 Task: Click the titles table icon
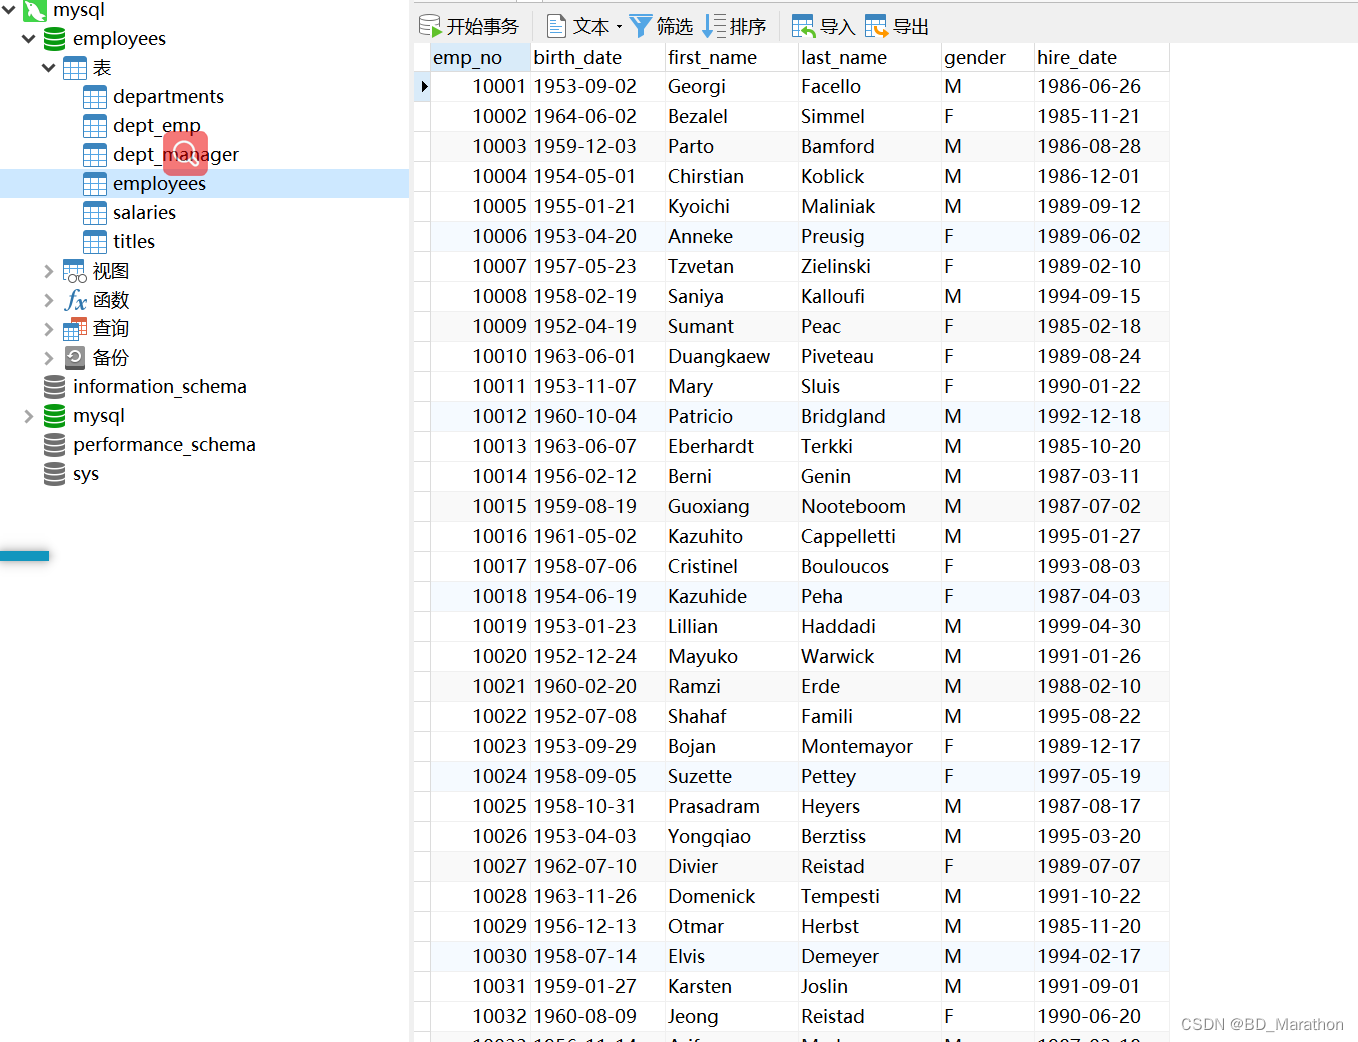[95, 242]
